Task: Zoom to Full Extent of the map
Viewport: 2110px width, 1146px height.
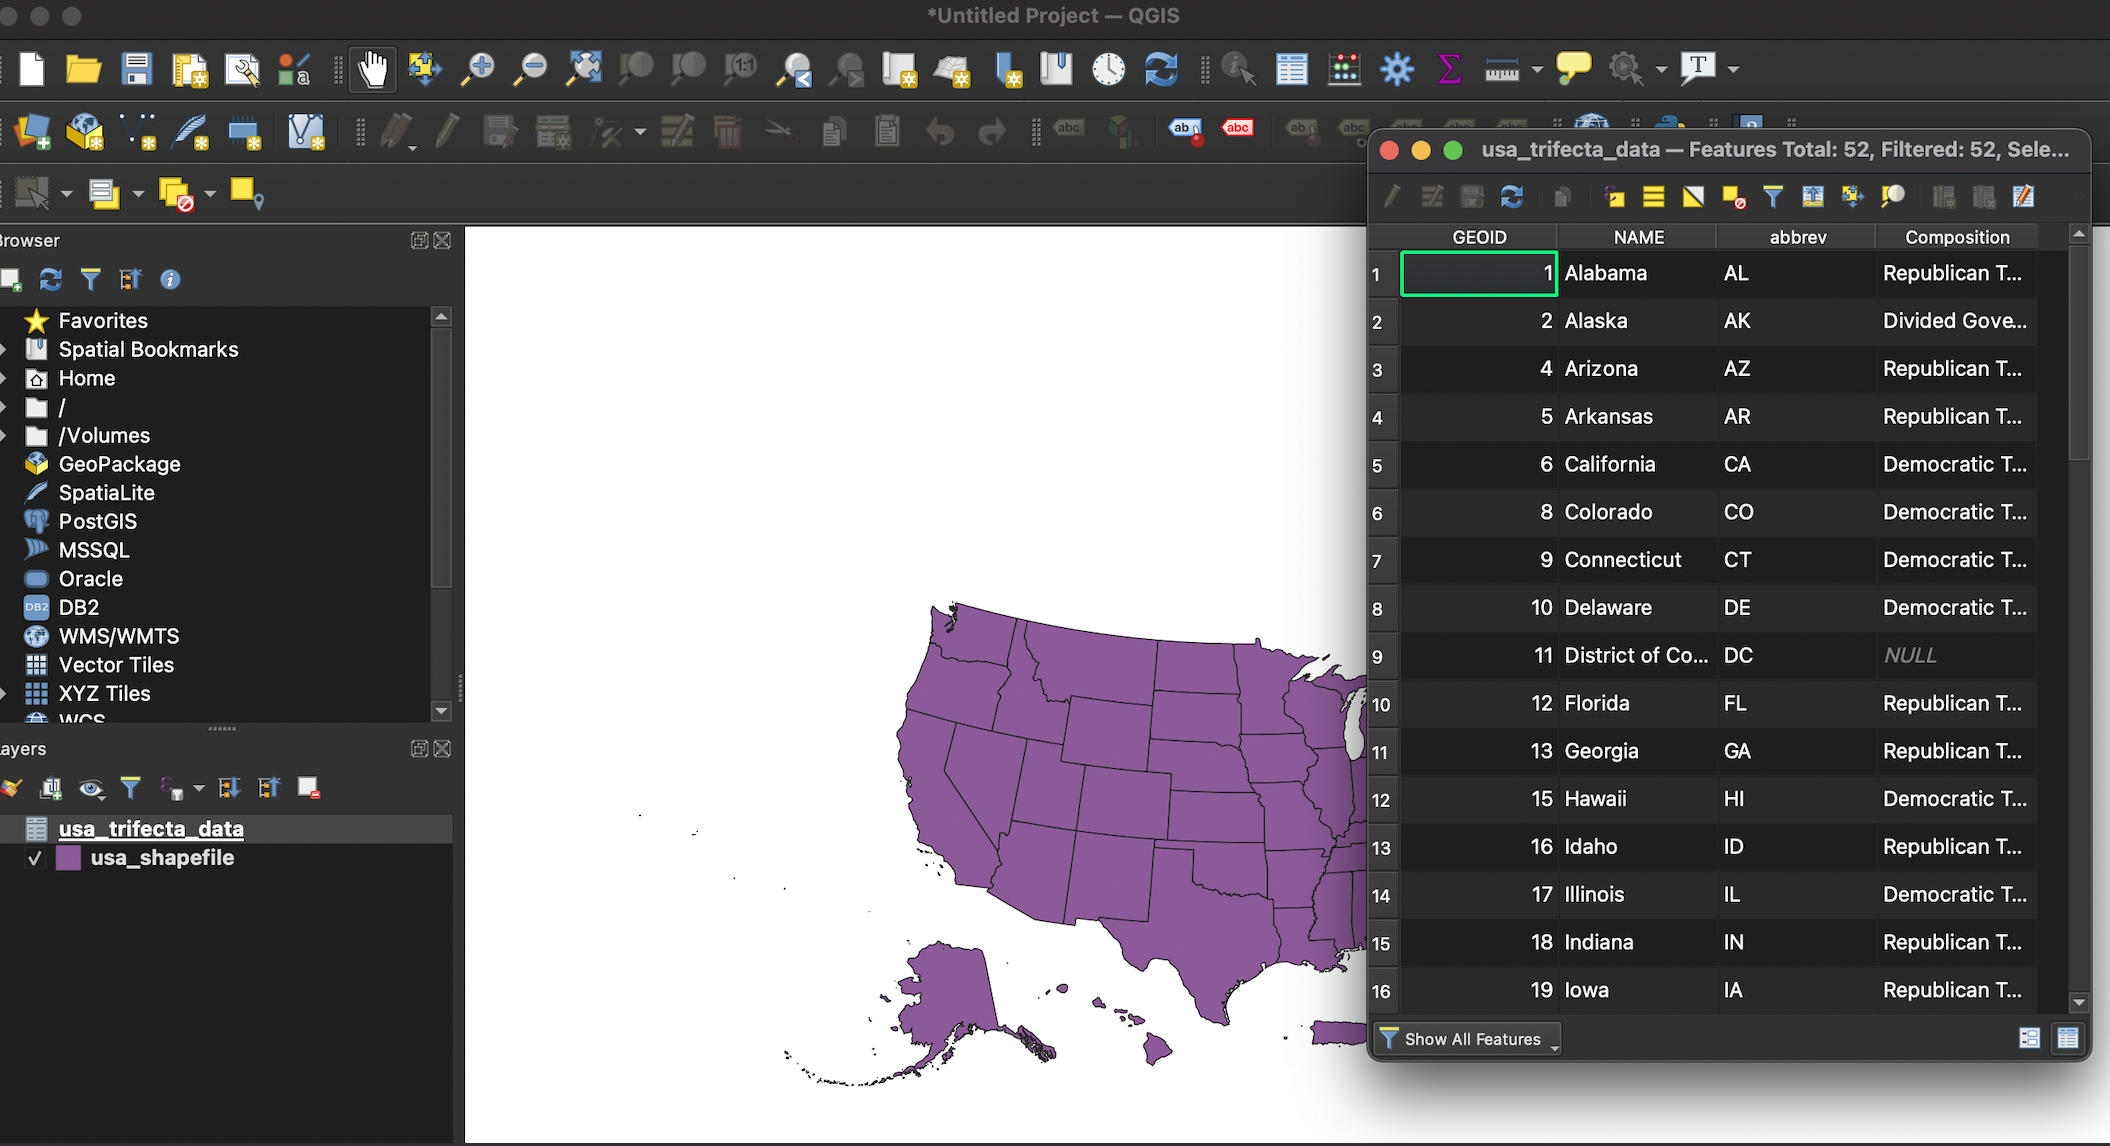Action: pyautogui.click(x=582, y=69)
